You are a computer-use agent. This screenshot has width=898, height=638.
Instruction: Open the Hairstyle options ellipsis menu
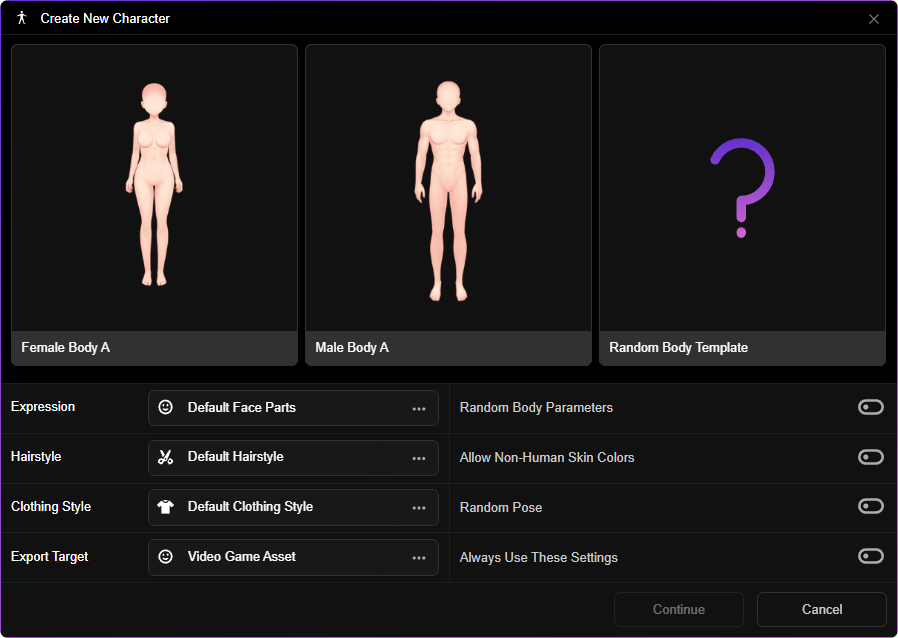tap(419, 458)
